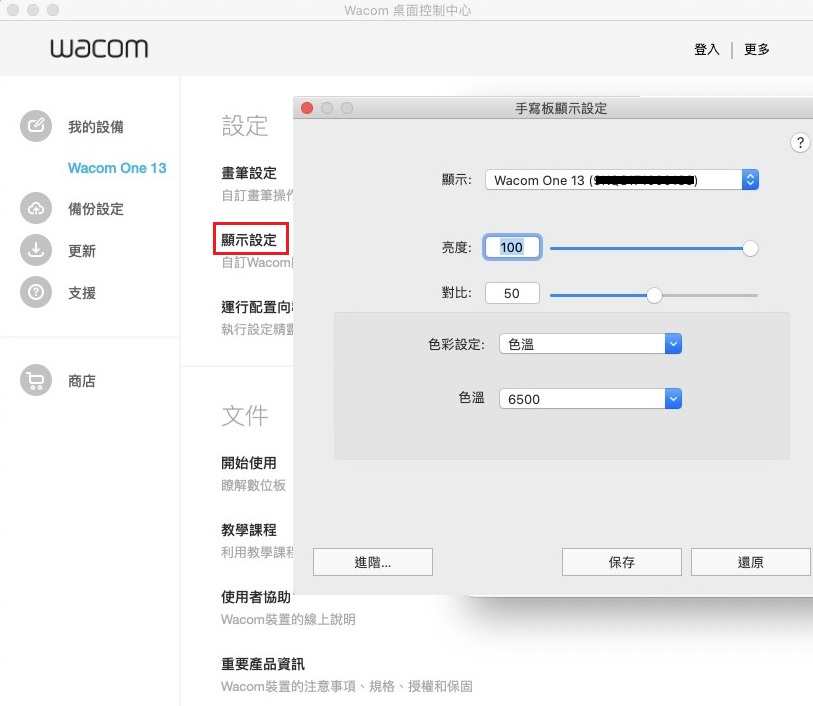Click the 進階... advanced button
The height and width of the screenshot is (706, 813).
[x=373, y=562]
